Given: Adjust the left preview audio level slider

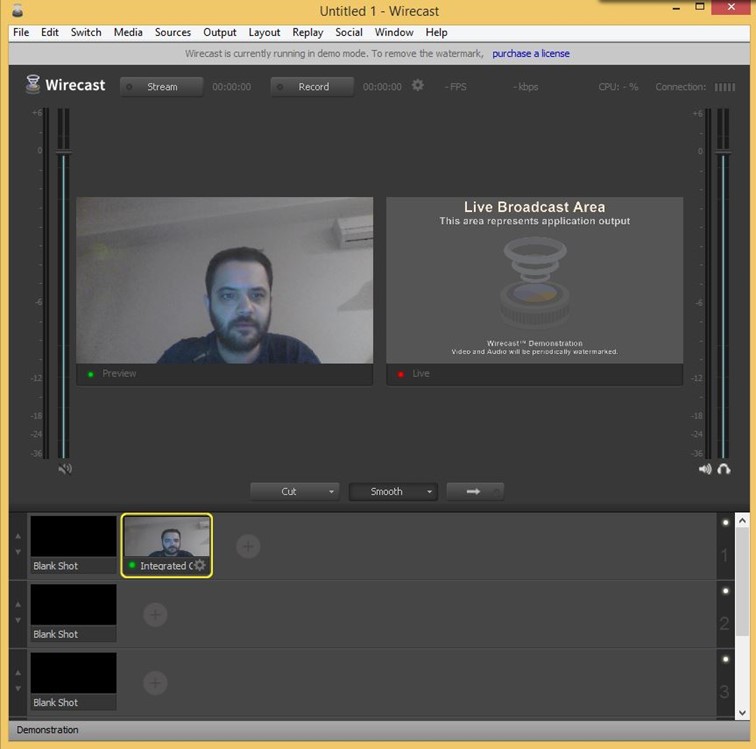Looking at the screenshot, I should [64, 152].
